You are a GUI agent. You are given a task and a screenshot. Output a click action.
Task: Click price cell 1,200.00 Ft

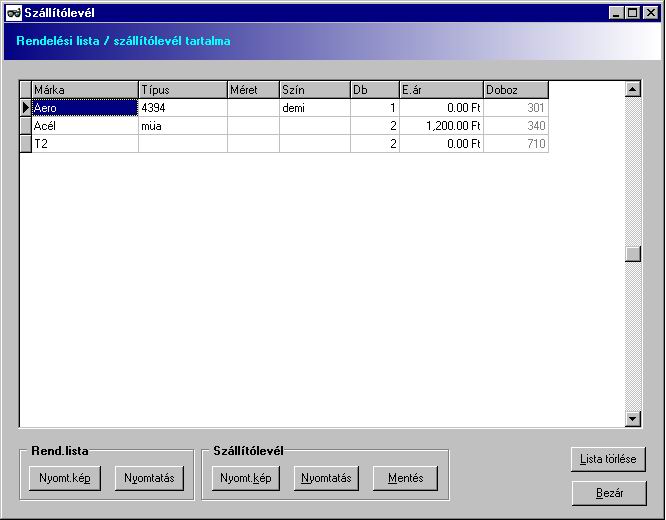[x=441, y=126]
